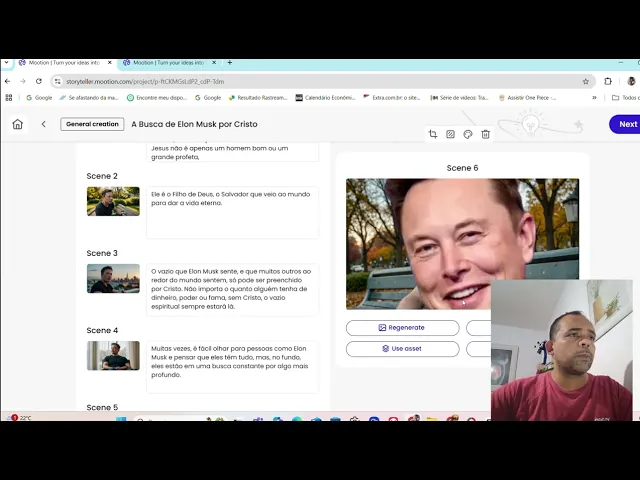Edit the Scene 1 text about Jesus
The width and height of the screenshot is (640, 480).
pyautogui.click(x=233, y=152)
